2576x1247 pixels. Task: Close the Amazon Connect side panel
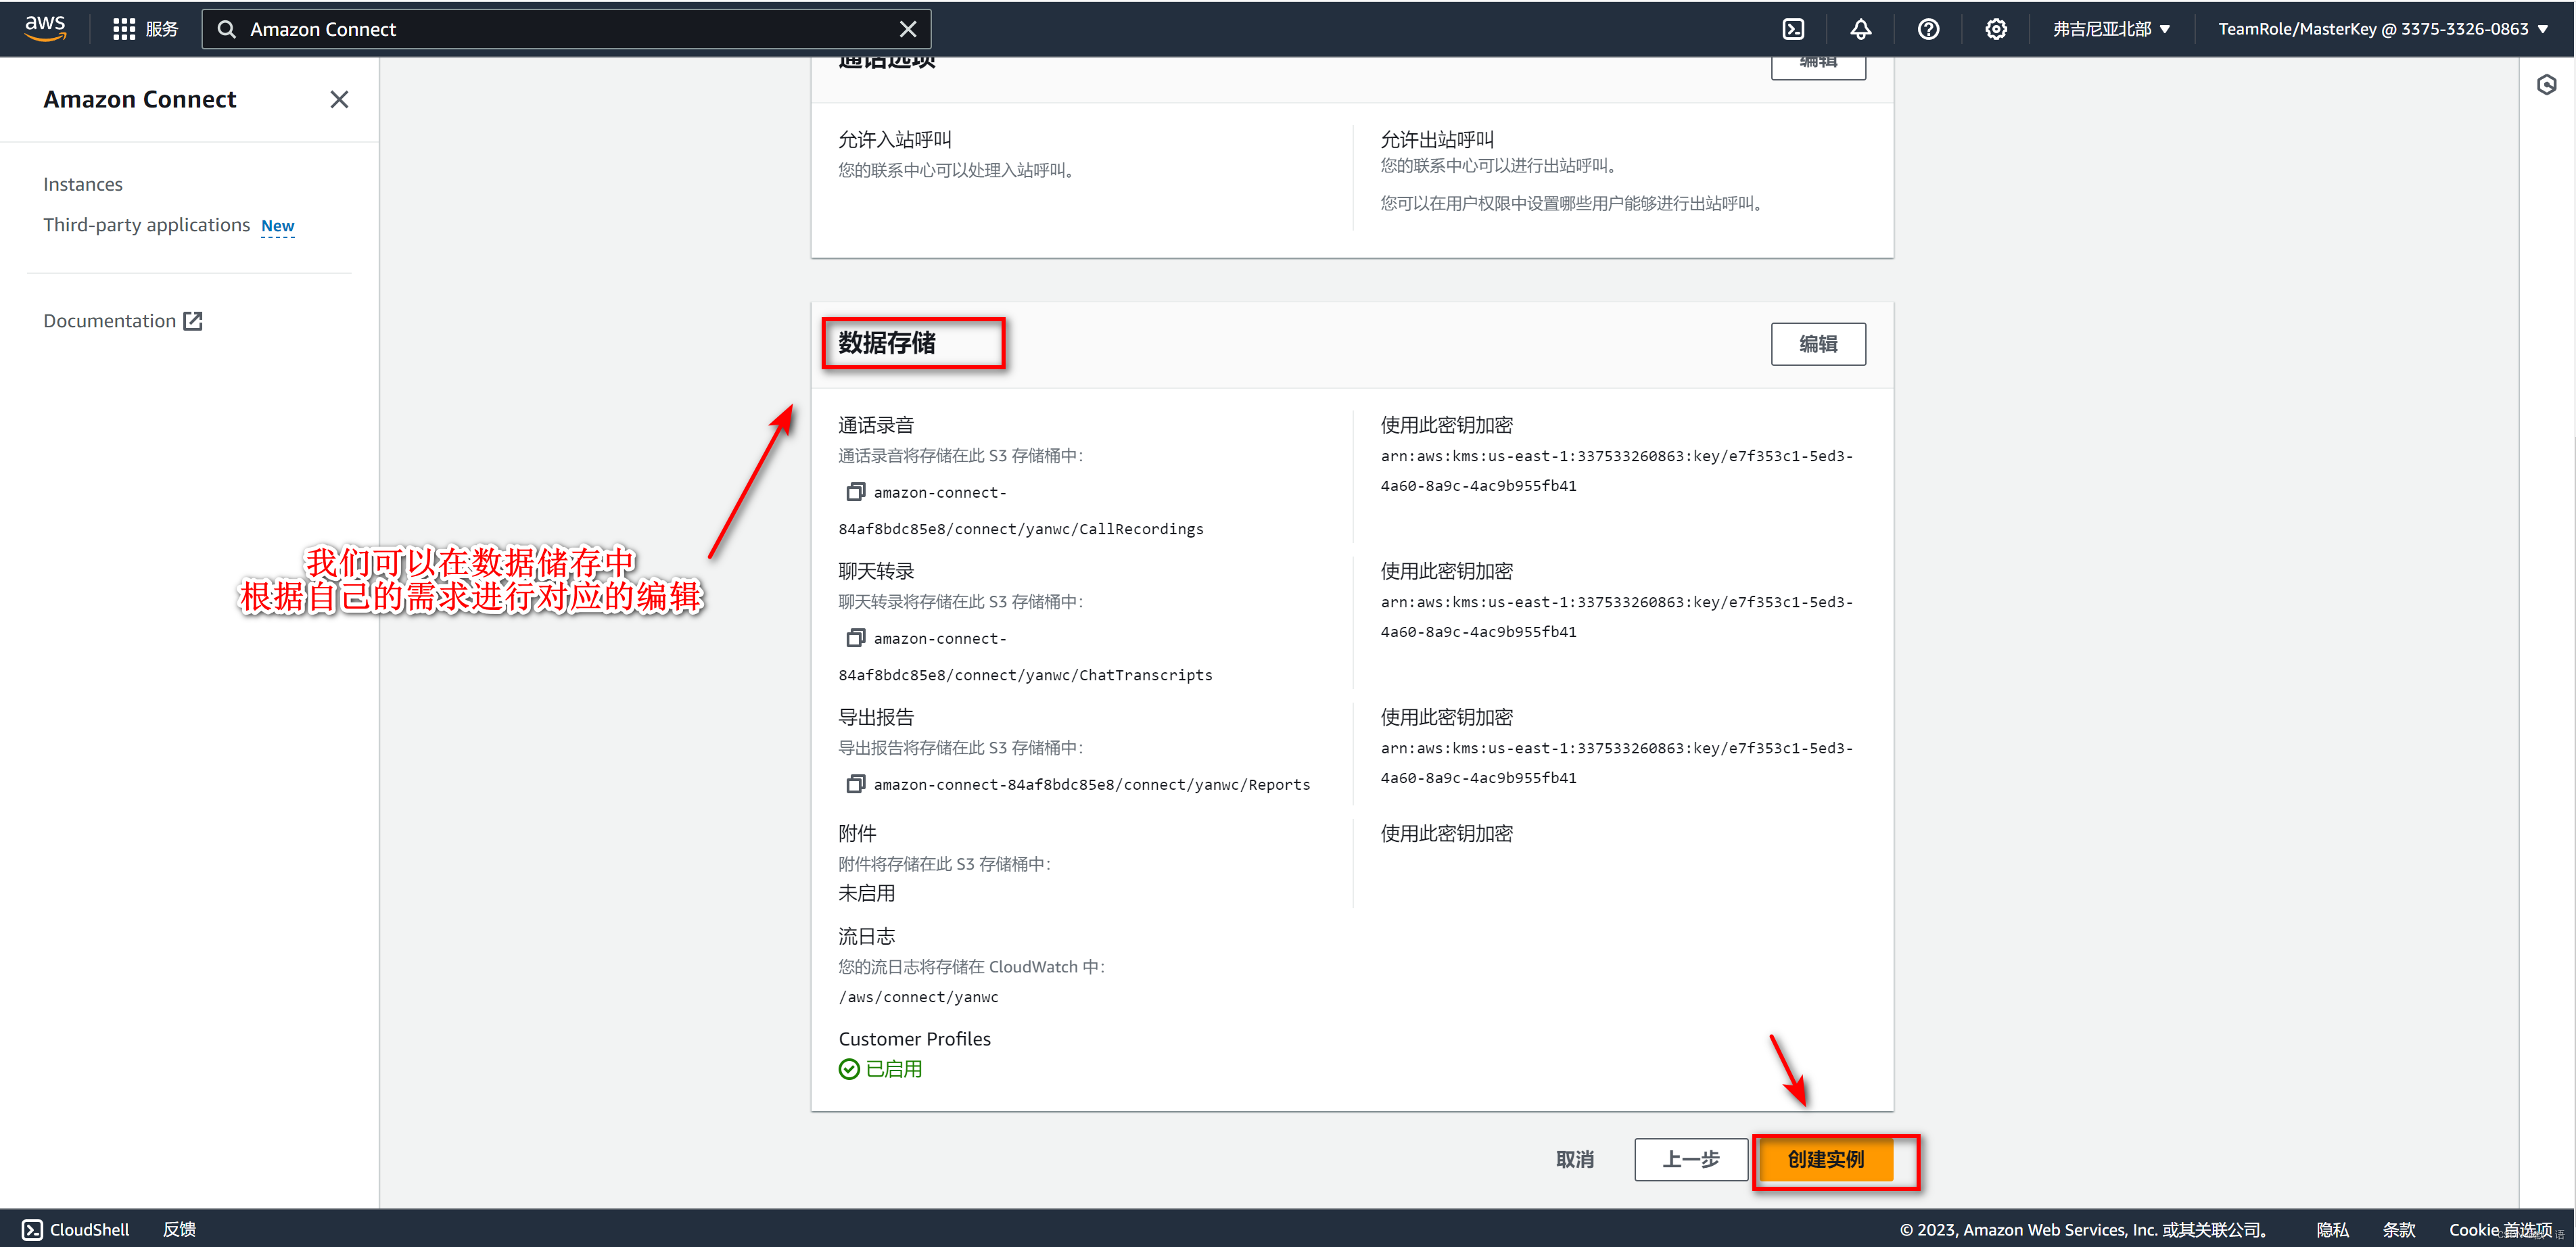pos(339,99)
